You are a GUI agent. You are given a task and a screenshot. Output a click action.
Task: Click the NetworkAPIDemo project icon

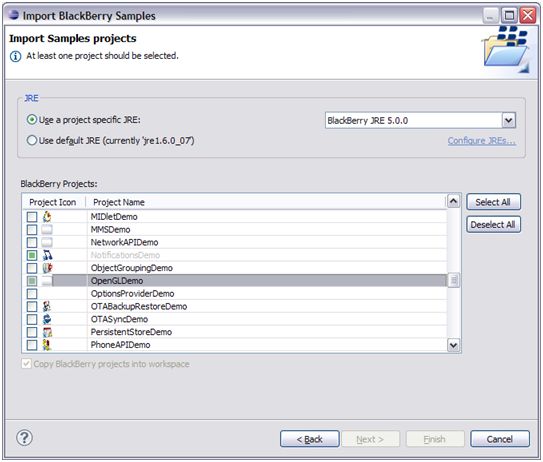[x=47, y=242]
